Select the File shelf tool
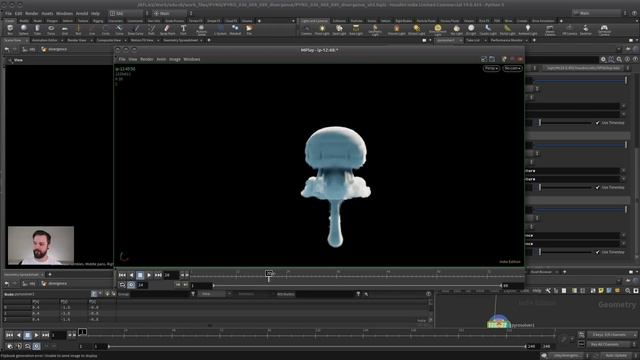 (249, 29)
